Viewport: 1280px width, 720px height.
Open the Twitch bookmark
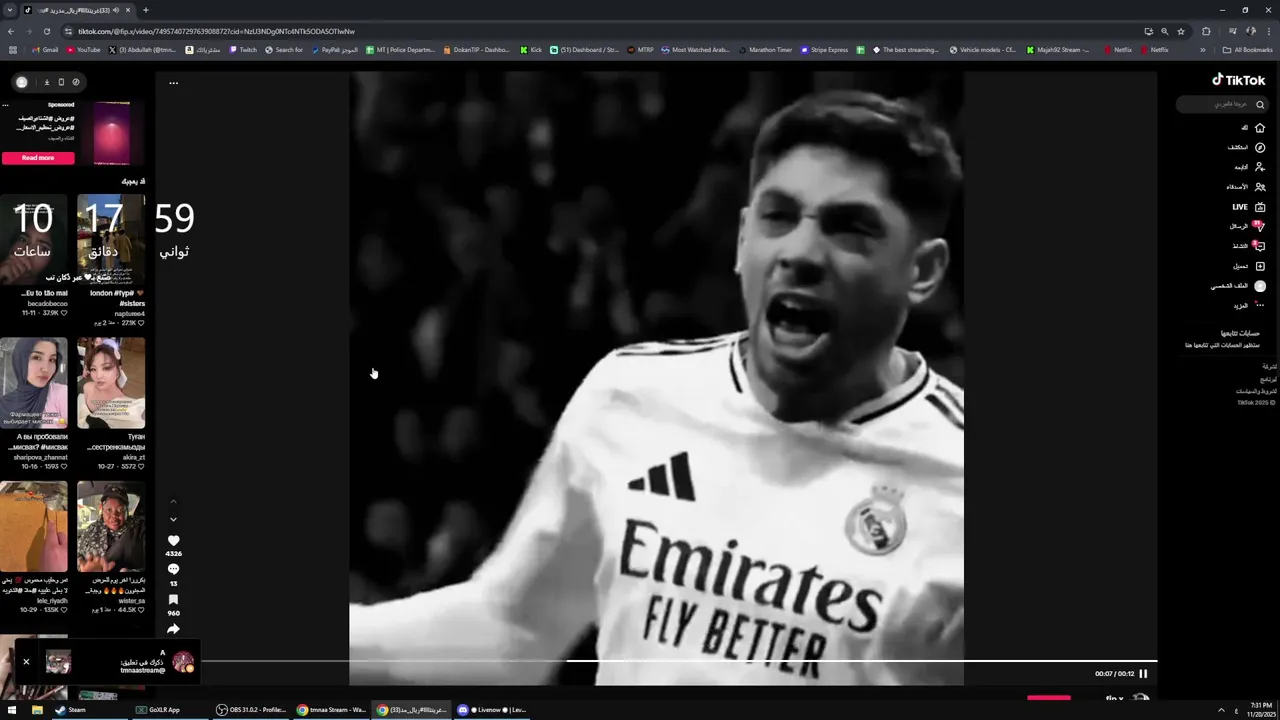click(x=242, y=50)
